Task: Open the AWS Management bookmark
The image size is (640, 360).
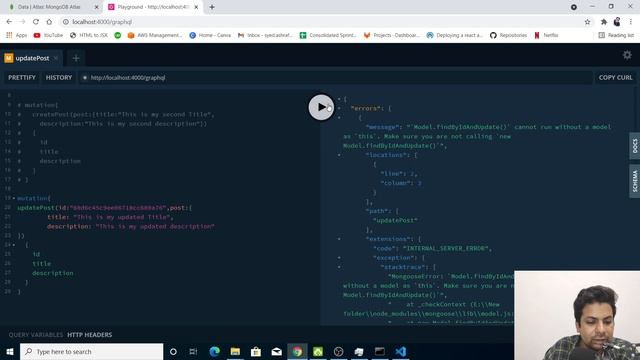Action: click(x=155, y=35)
